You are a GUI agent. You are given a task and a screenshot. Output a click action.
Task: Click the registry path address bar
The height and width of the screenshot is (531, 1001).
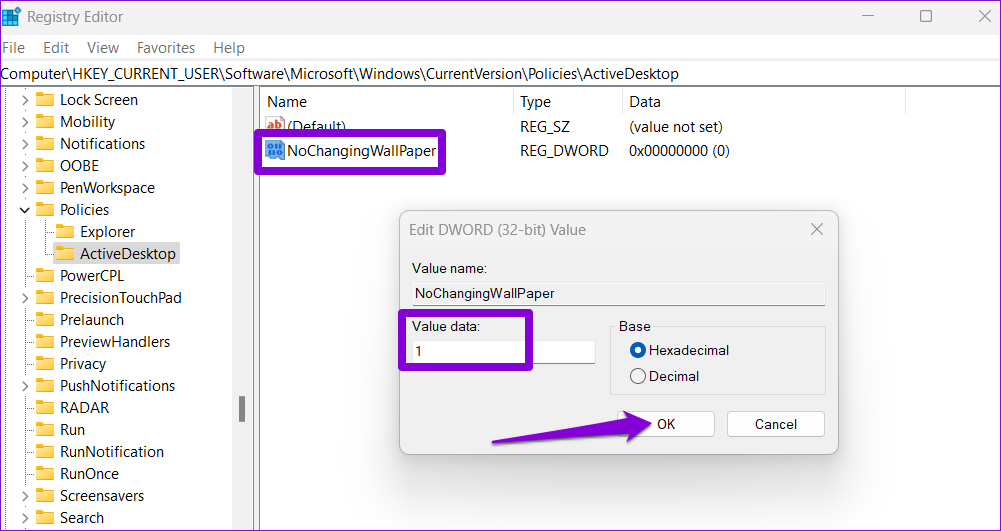coord(500,74)
